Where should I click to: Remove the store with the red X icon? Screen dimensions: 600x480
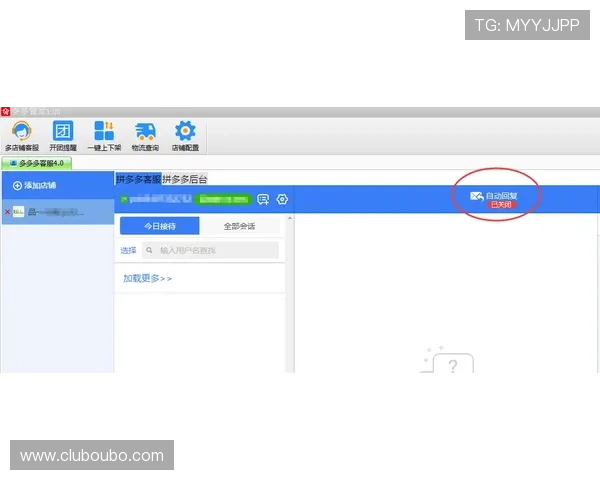pos(7,212)
